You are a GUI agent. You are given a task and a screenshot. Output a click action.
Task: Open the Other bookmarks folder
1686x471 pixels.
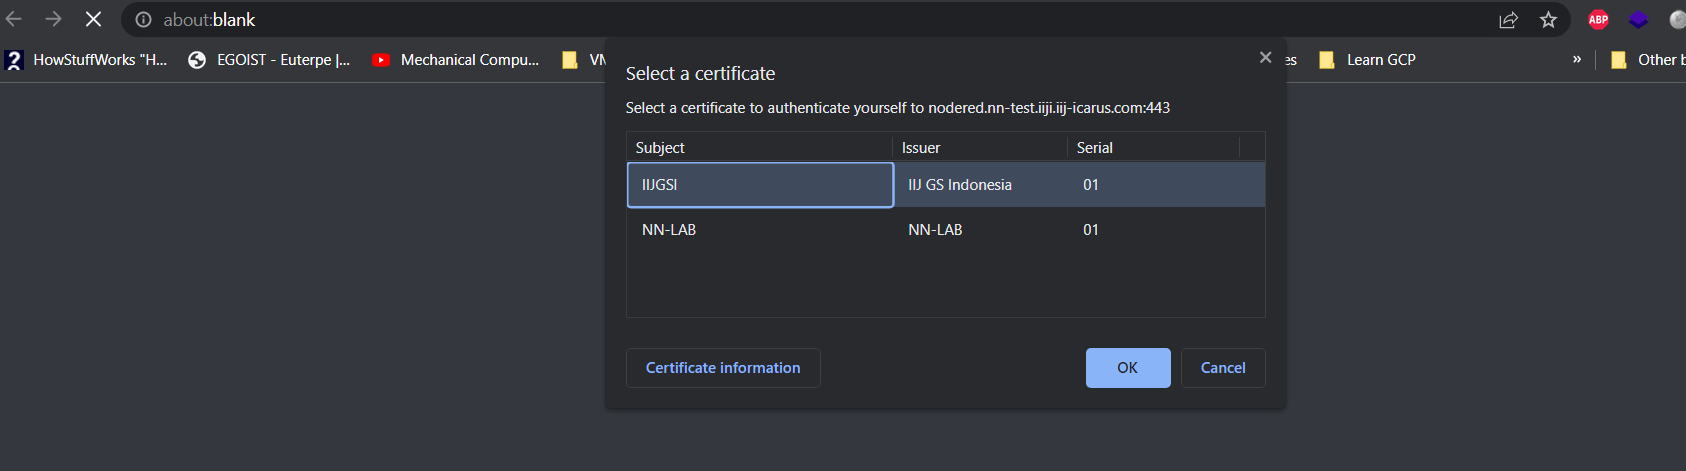pyautogui.click(x=1647, y=60)
